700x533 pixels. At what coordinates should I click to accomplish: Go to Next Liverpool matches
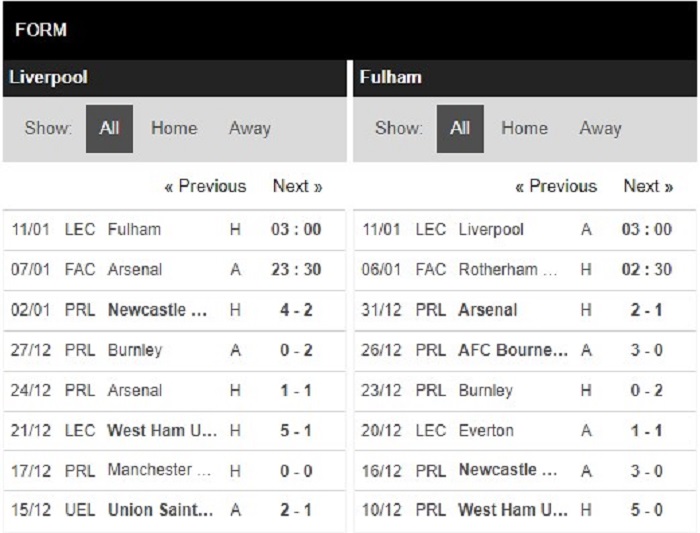tap(297, 186)
